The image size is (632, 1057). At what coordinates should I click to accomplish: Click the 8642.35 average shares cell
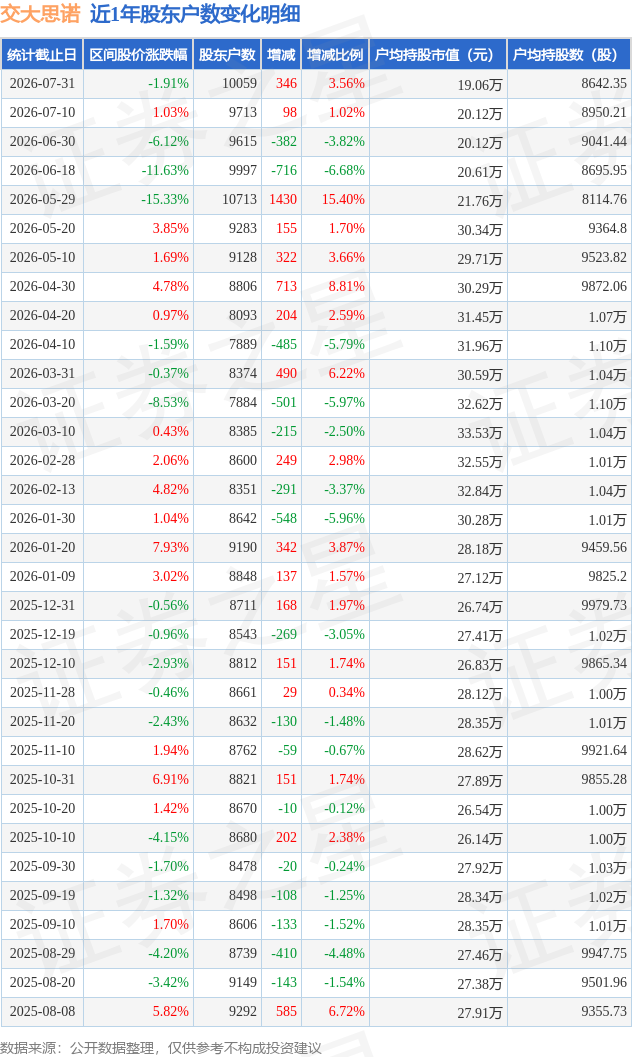[x=604, y=84]
